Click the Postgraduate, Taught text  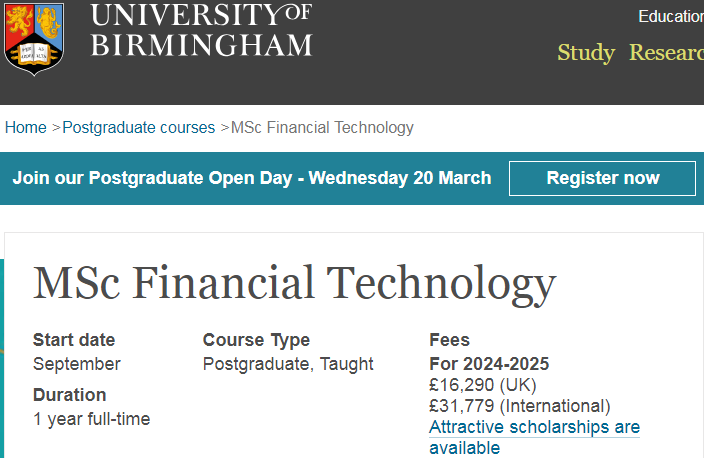tap(288, 364)
